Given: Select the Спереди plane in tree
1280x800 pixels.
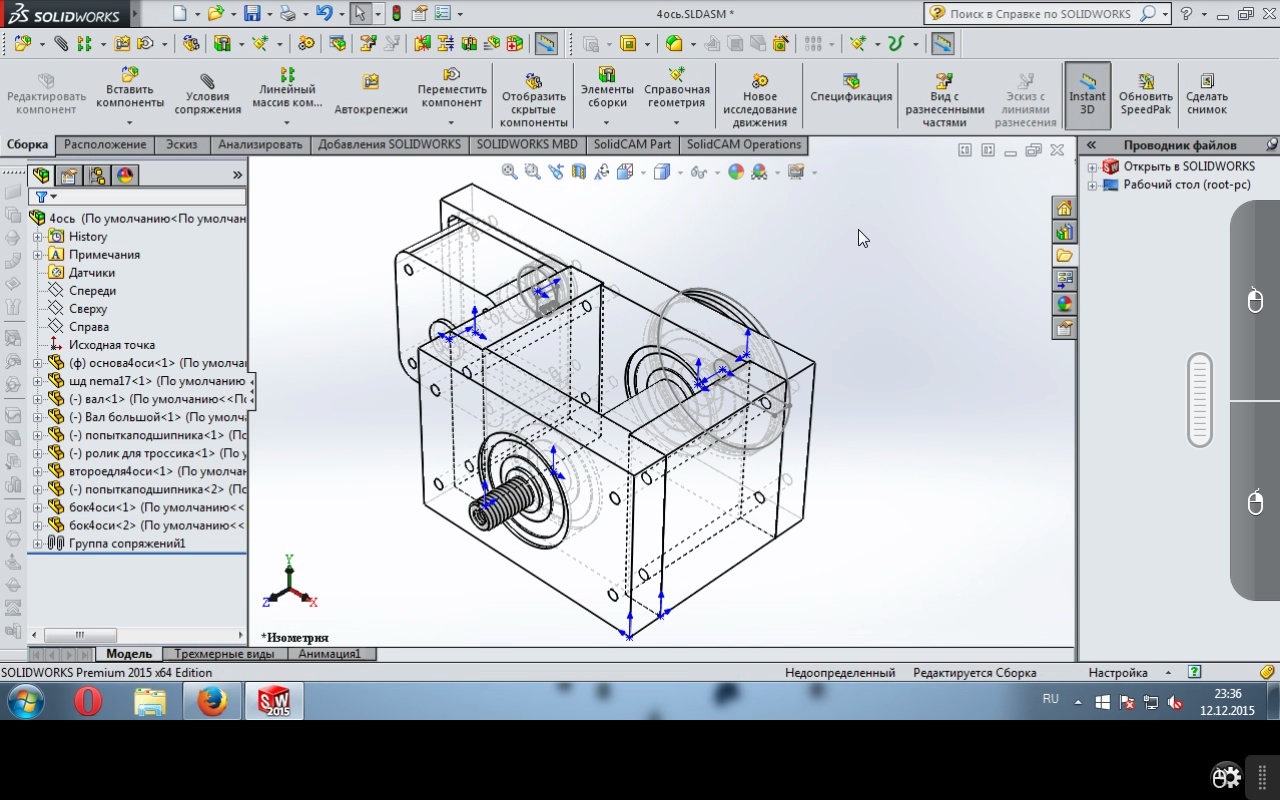Looking at the screenshot, I should 92,291.
